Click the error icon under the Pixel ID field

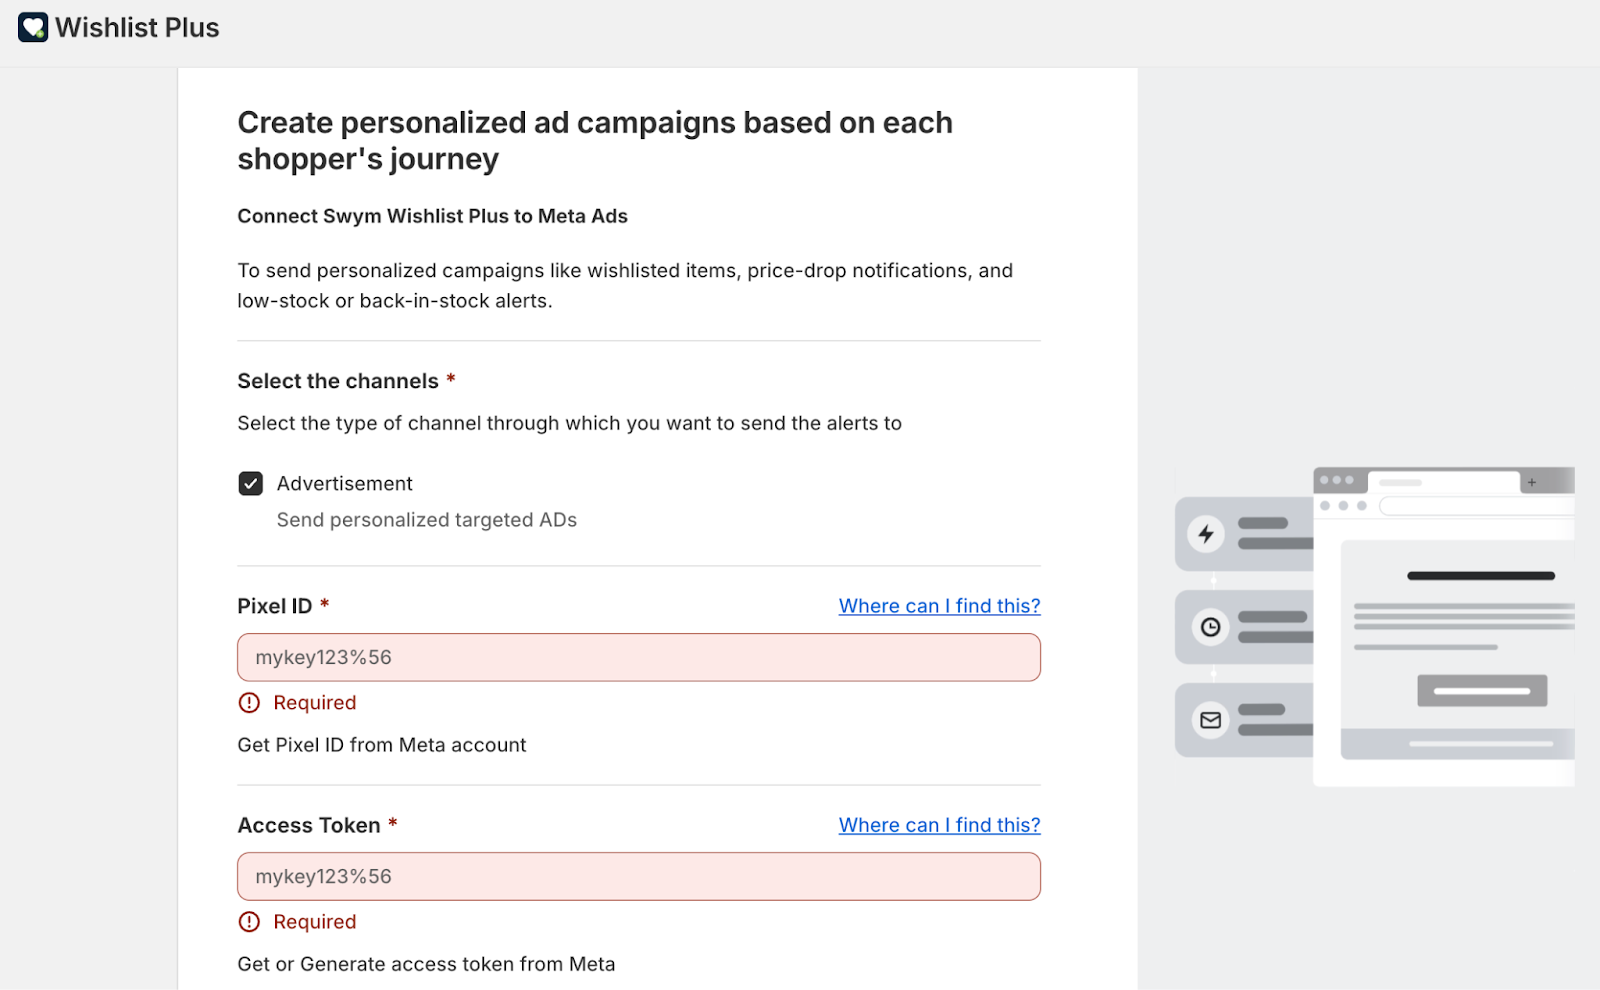pyautogui.click(x=249, y=703)
